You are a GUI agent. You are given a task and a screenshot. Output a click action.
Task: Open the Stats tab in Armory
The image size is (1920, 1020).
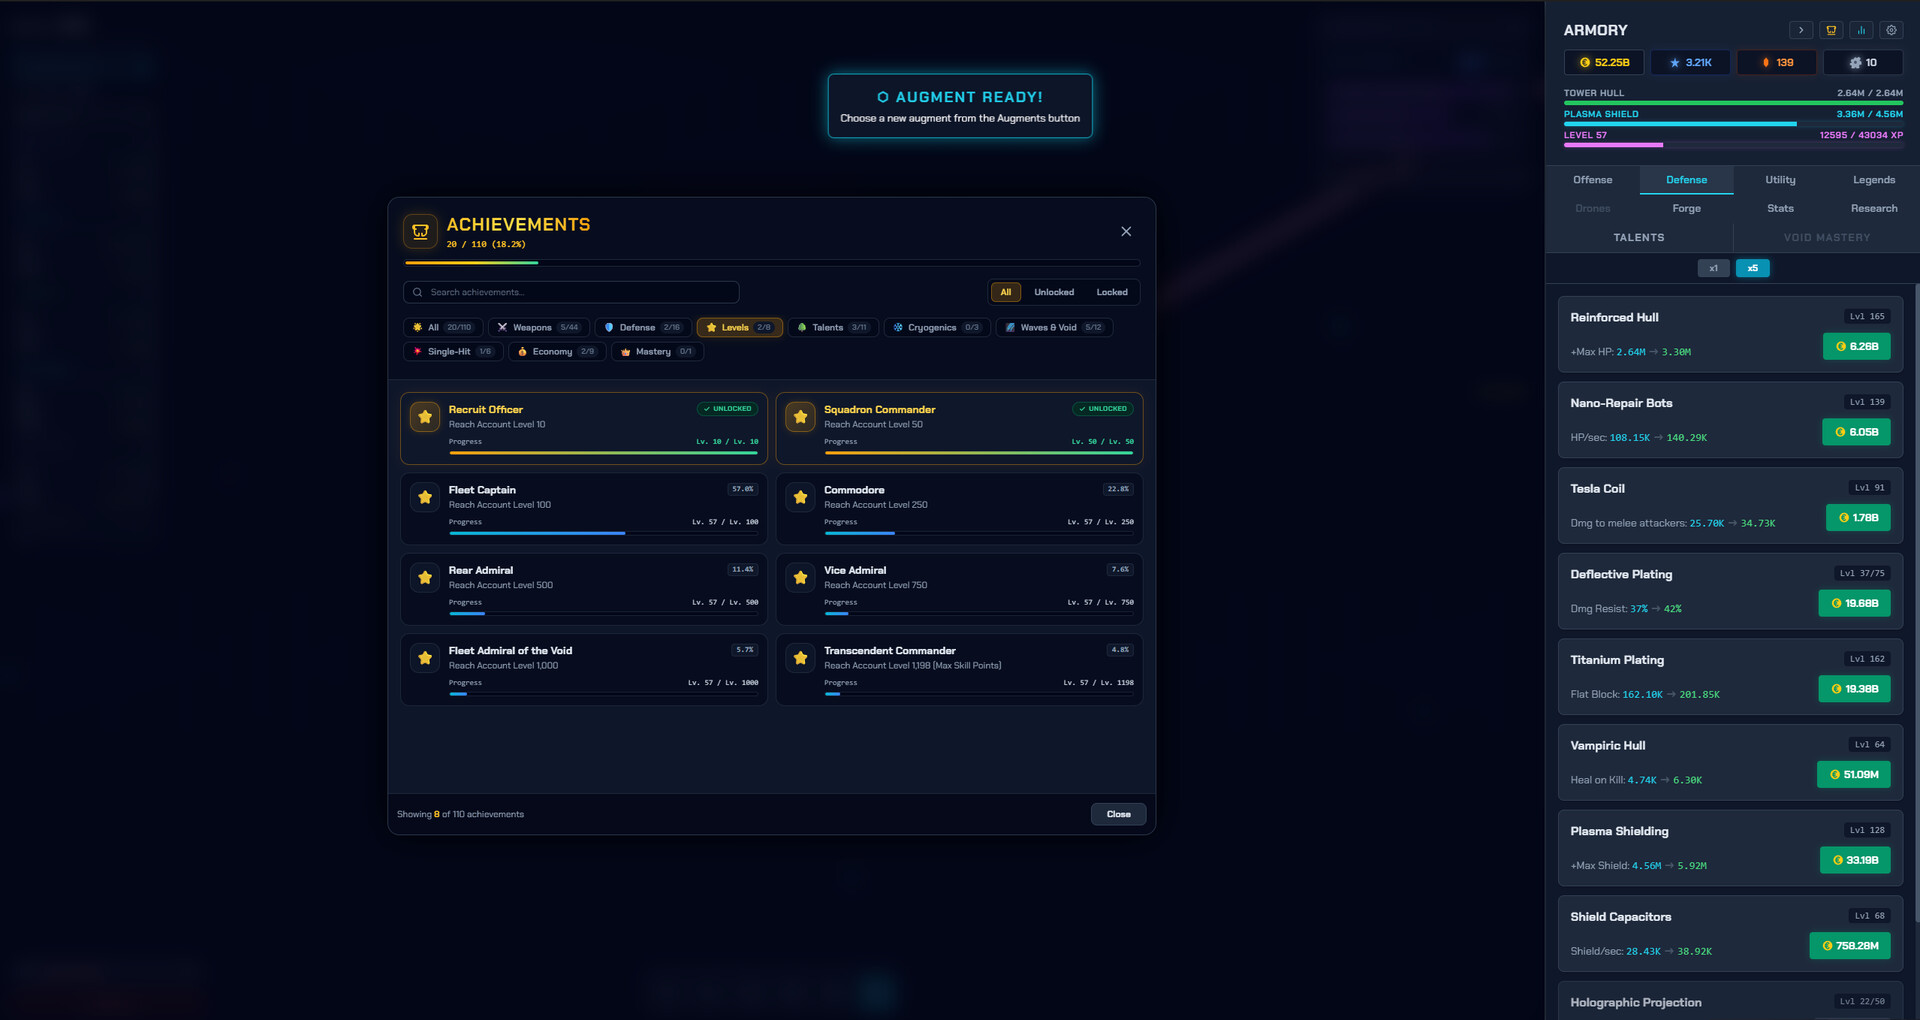1780,208
